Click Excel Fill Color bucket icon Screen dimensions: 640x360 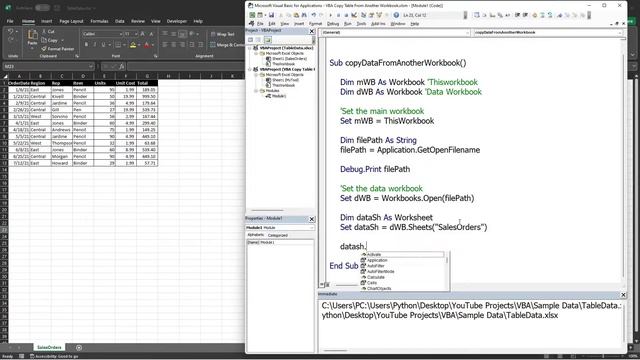[133, 44]
